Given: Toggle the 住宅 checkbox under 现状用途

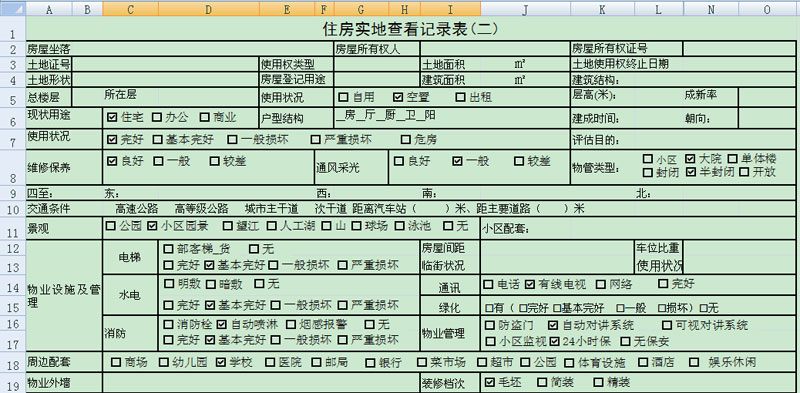Looking at the screenshot, I should [x=112, y=117].
